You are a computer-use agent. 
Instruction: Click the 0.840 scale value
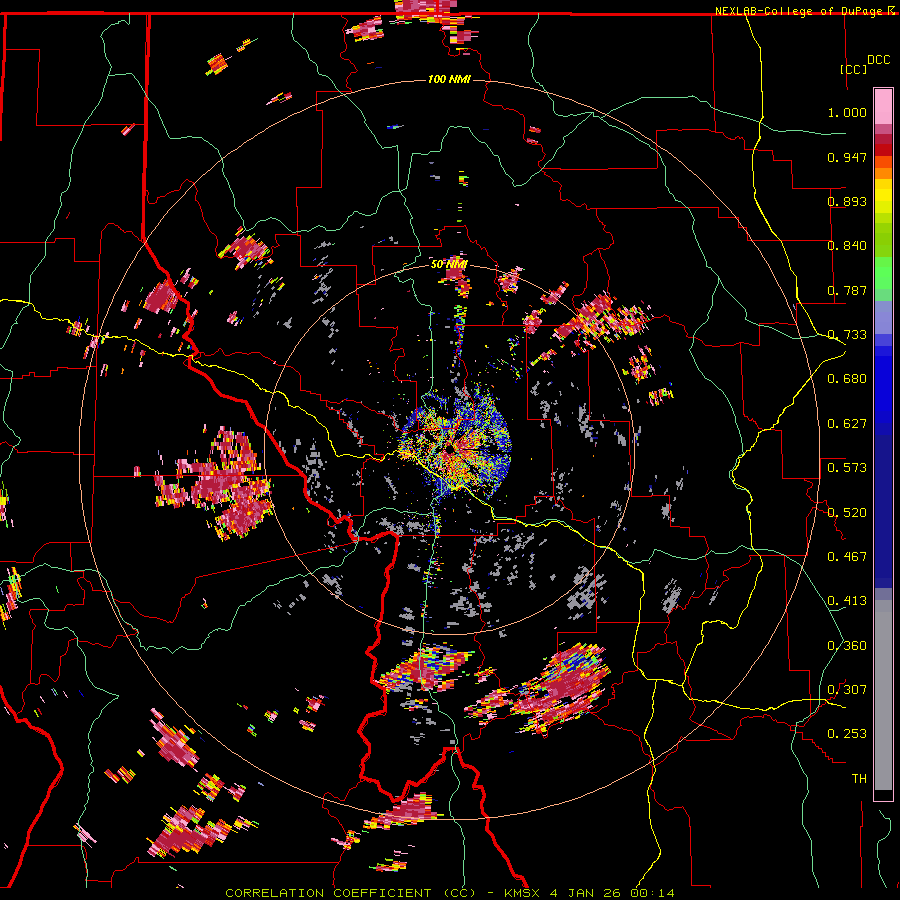pyautogui.click(x=847, y=246)
